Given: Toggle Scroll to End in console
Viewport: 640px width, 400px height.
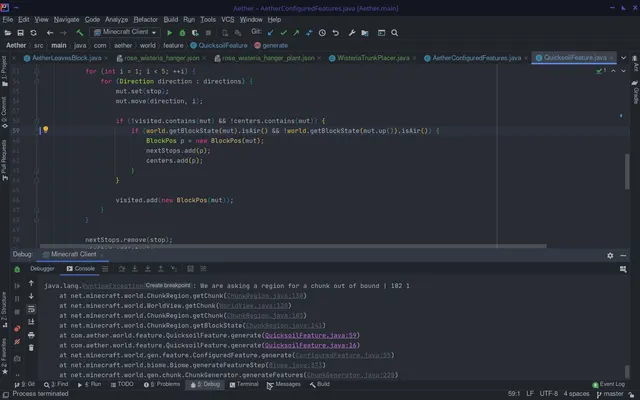Looking at the screenshot, I should tap(31, 322).
